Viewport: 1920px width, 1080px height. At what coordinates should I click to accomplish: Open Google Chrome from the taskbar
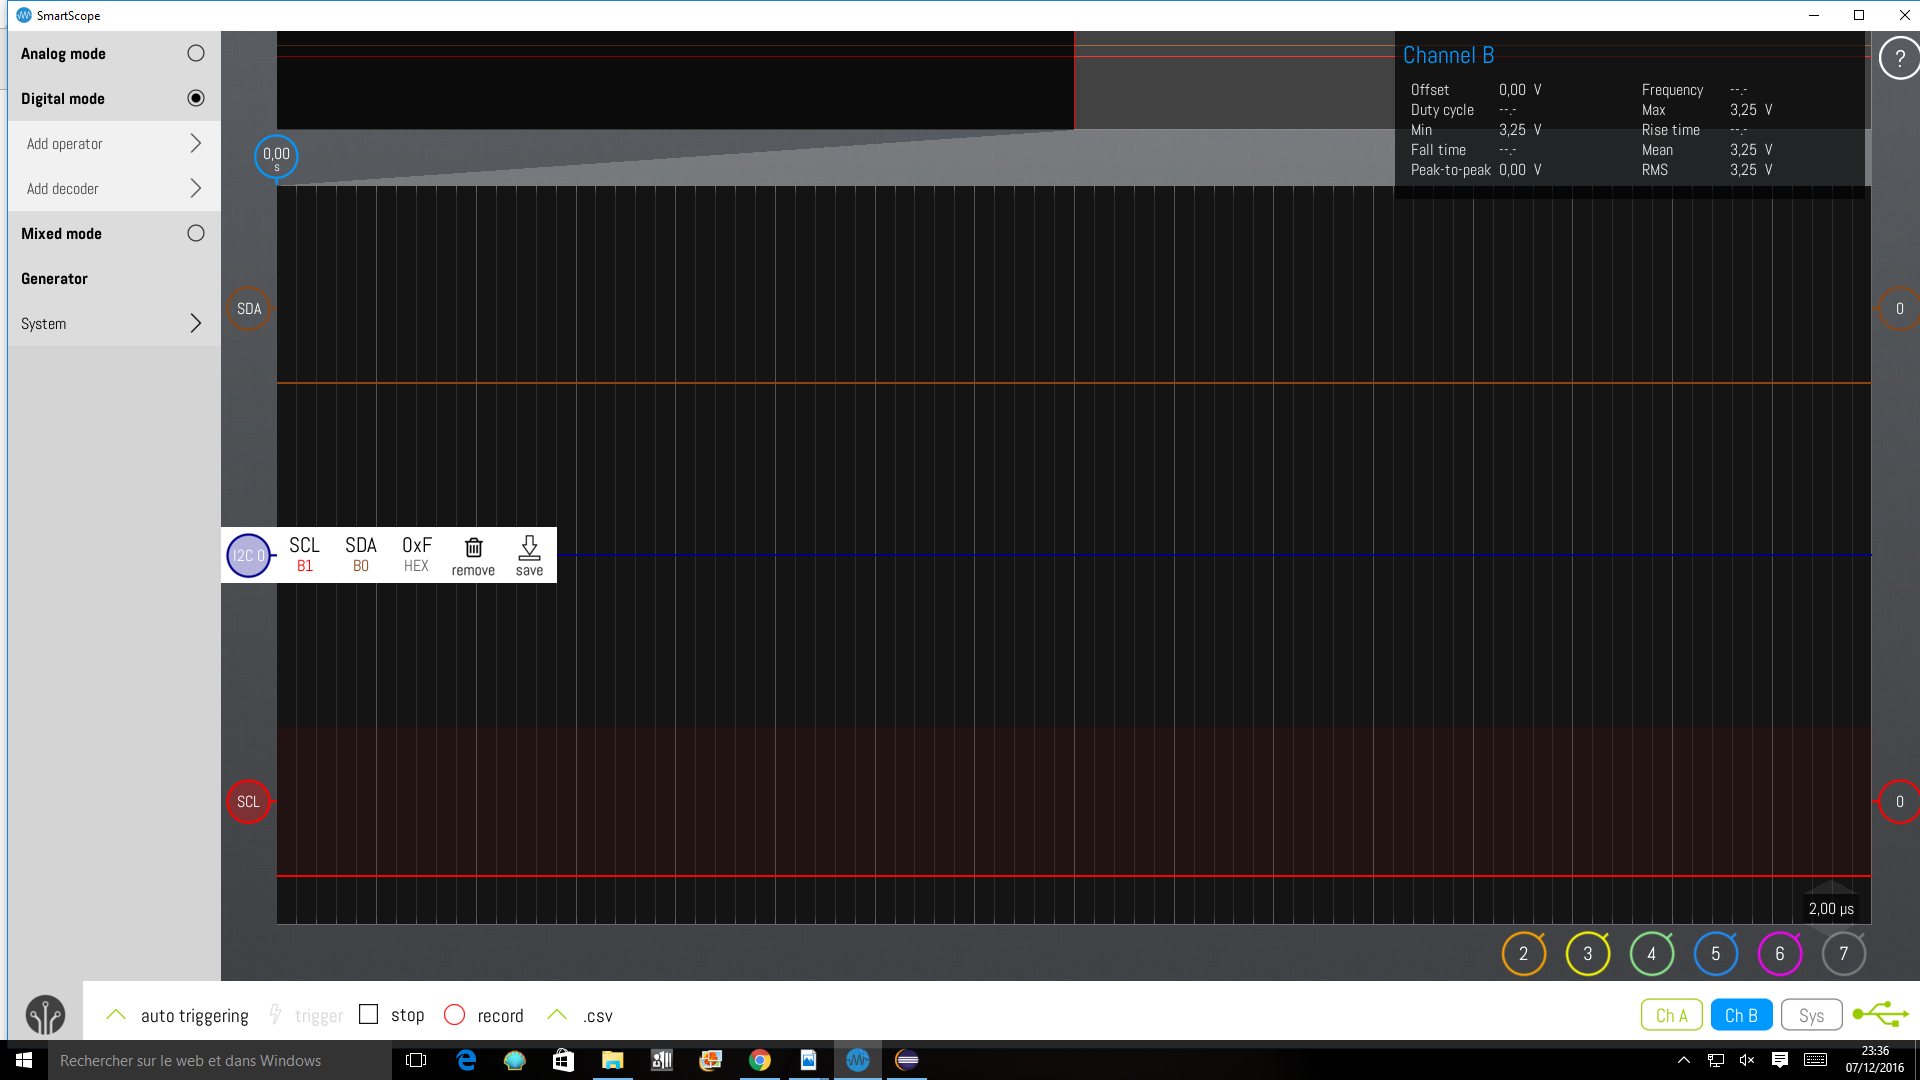(760, 1060)
